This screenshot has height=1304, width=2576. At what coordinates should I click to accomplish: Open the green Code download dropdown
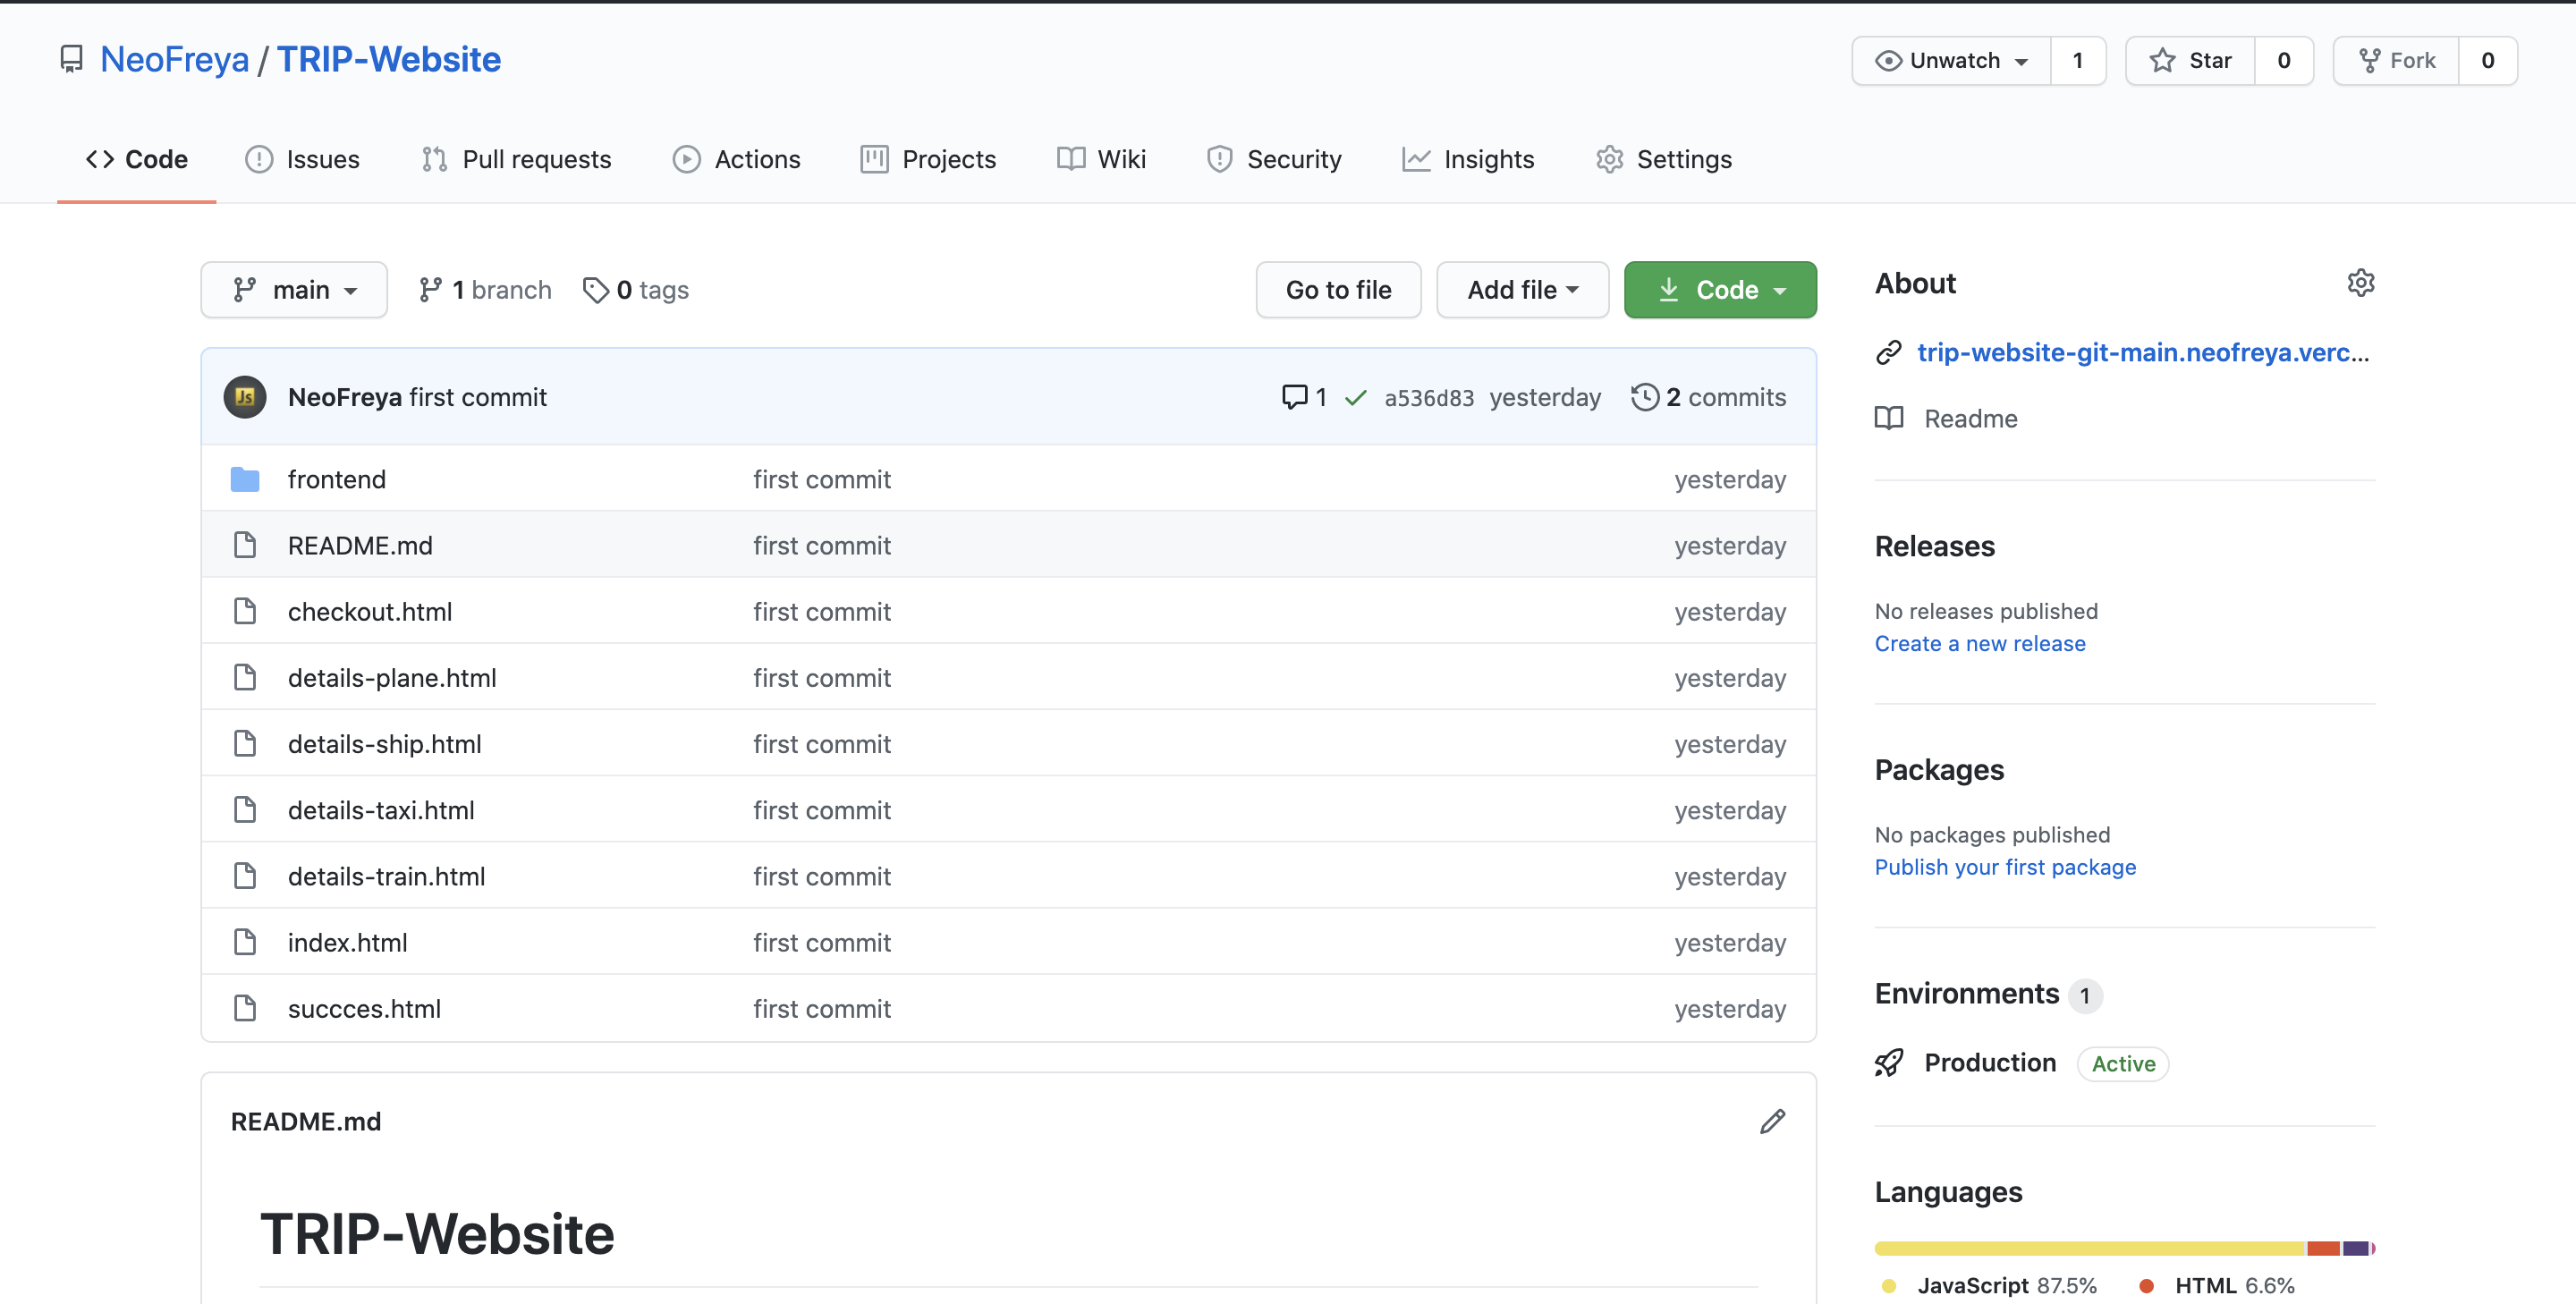(x=1720, y=290)
